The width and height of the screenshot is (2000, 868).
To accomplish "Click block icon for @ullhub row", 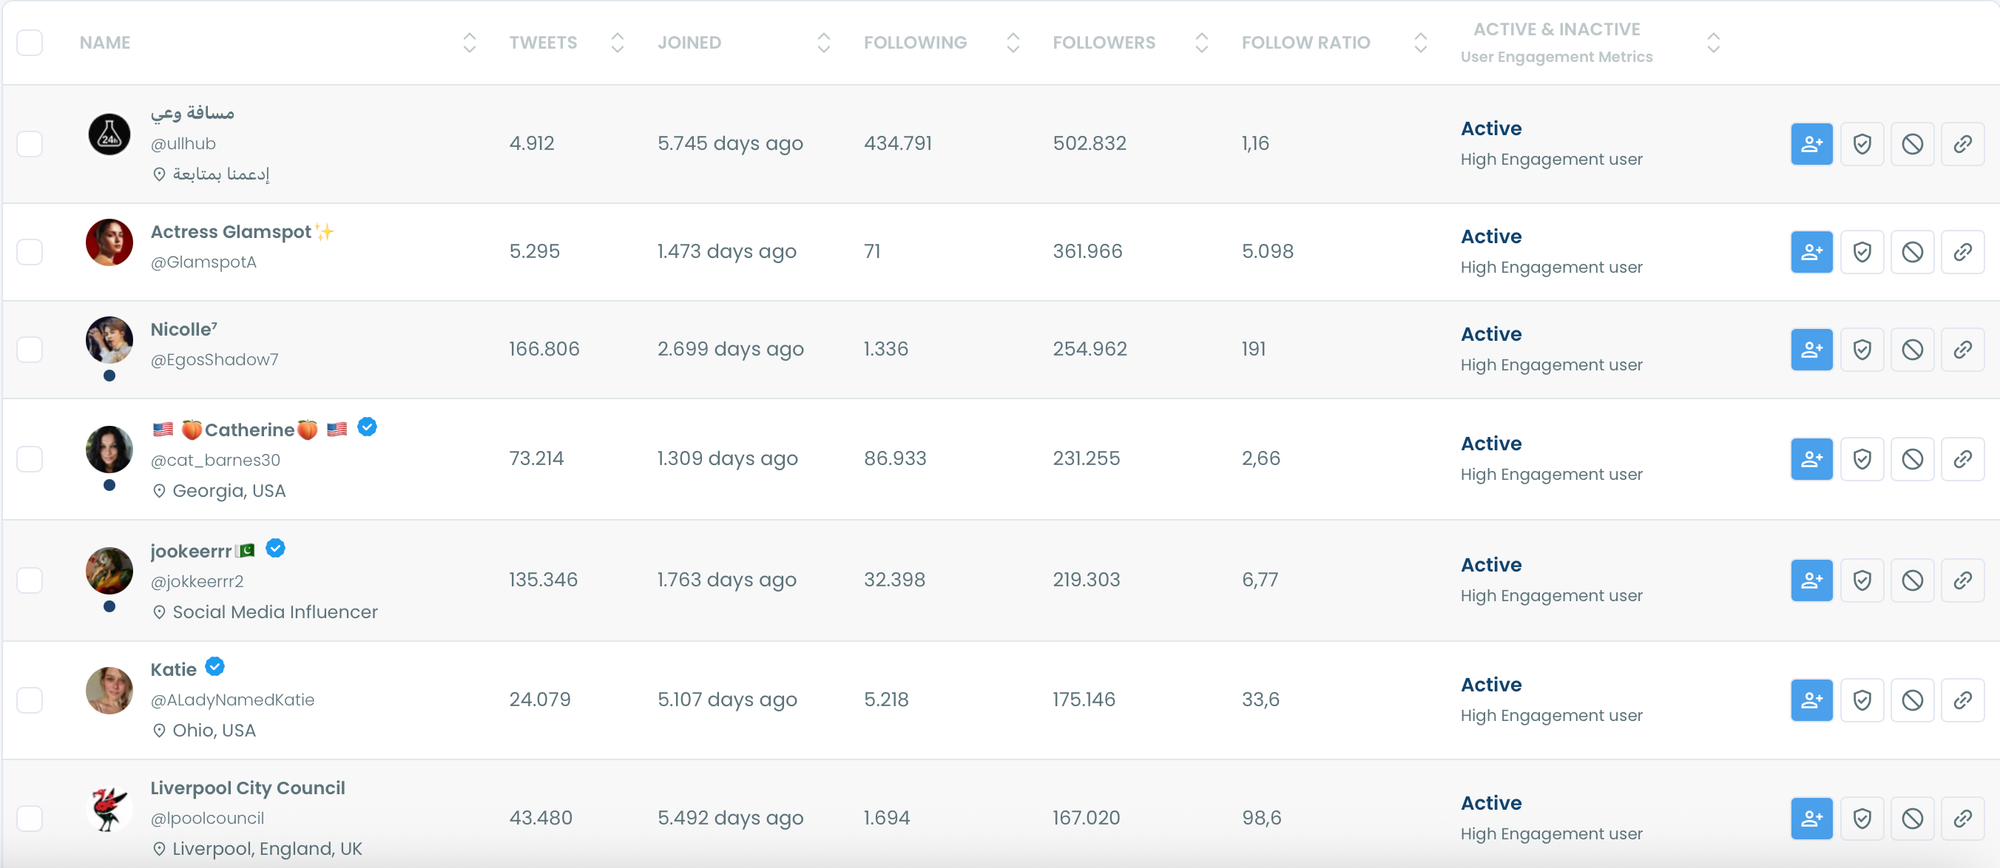I will [1912, 144].
